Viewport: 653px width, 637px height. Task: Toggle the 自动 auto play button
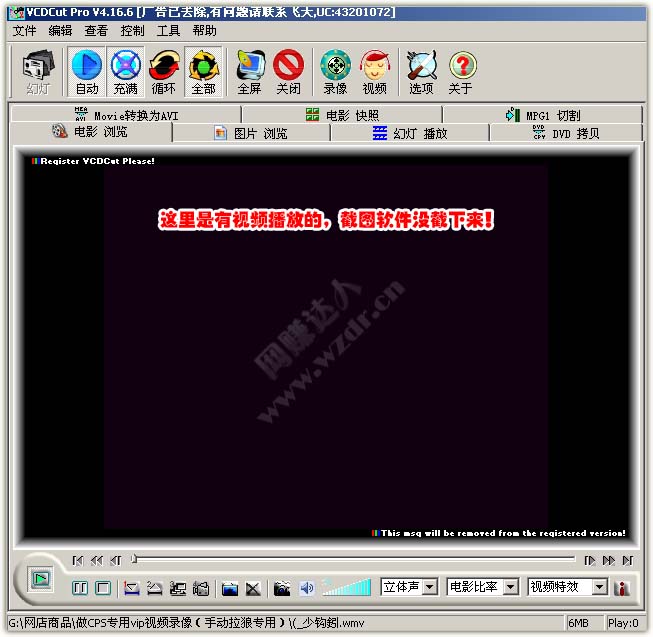tap(87, 72)
